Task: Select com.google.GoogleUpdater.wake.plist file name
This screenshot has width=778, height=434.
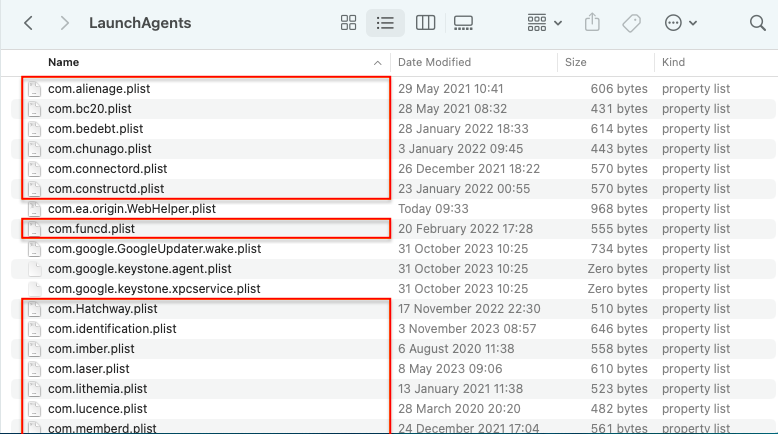Action: tap(154, 249)
